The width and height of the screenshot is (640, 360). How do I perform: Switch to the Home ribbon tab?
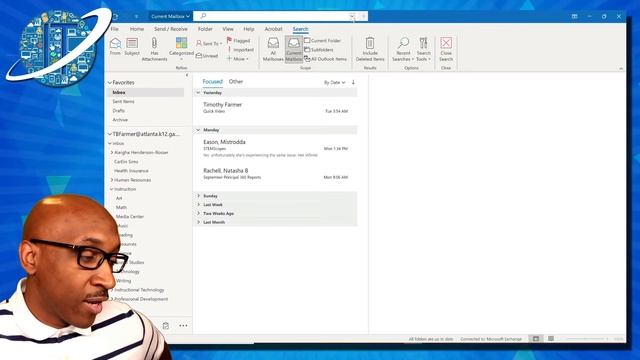coord(137,29)
